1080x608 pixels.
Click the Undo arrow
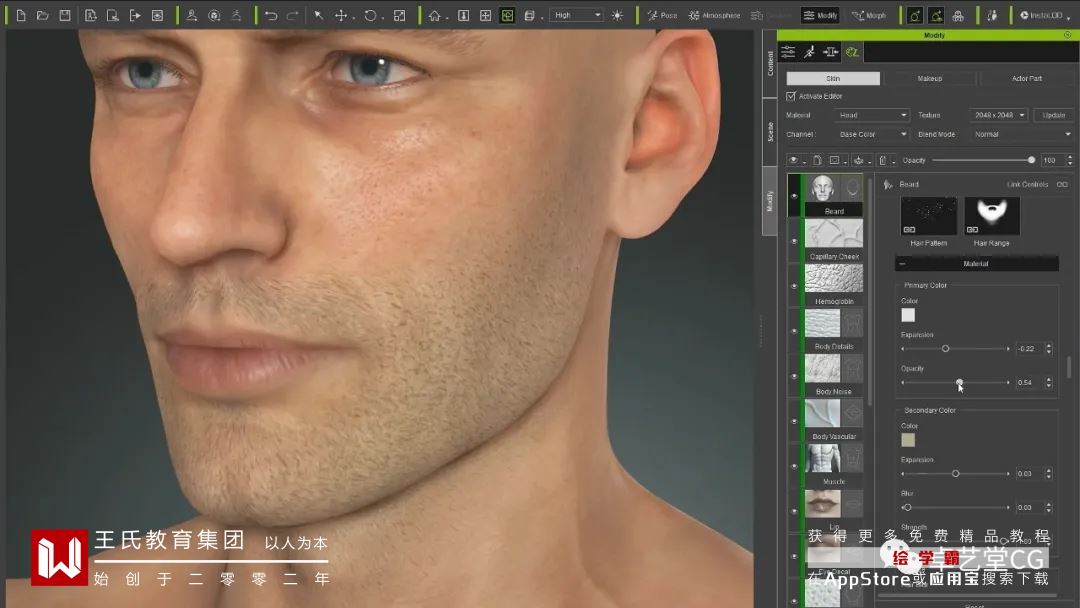tap(271, 15)
